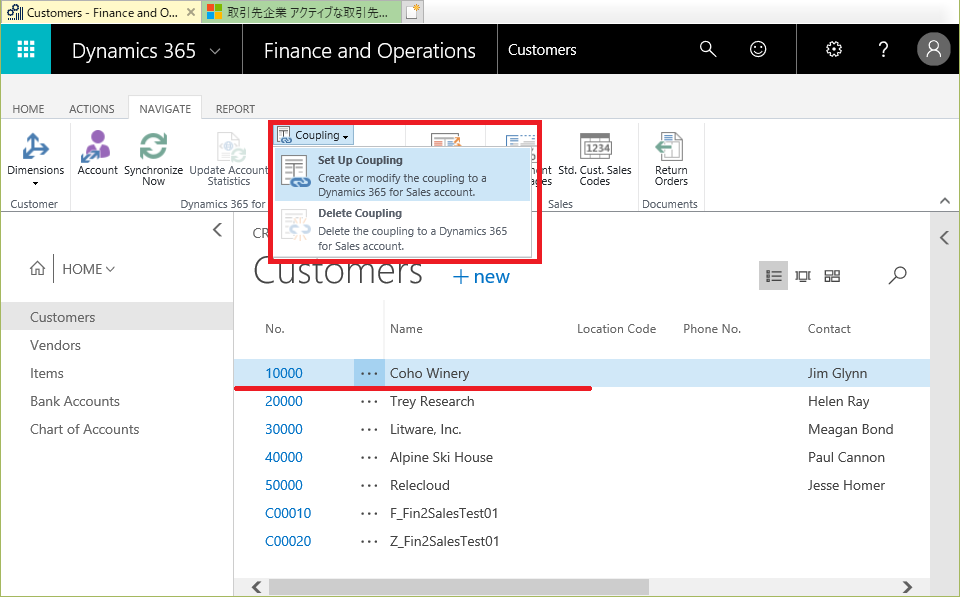Select Items in the sidebar
This screenshot has width=960, height=597.
click(x=47, y=374)
